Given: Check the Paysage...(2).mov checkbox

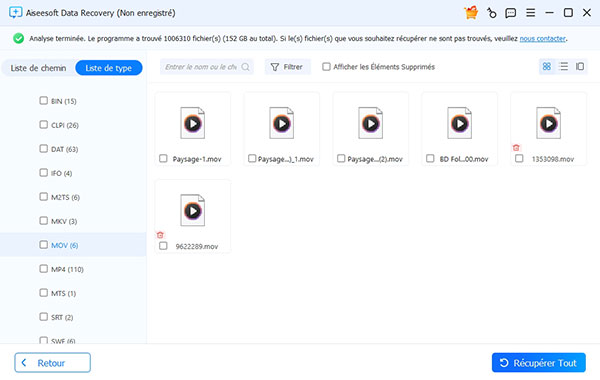Looking at the screenshot, I should pyautogui.click(x=341, y=158).
